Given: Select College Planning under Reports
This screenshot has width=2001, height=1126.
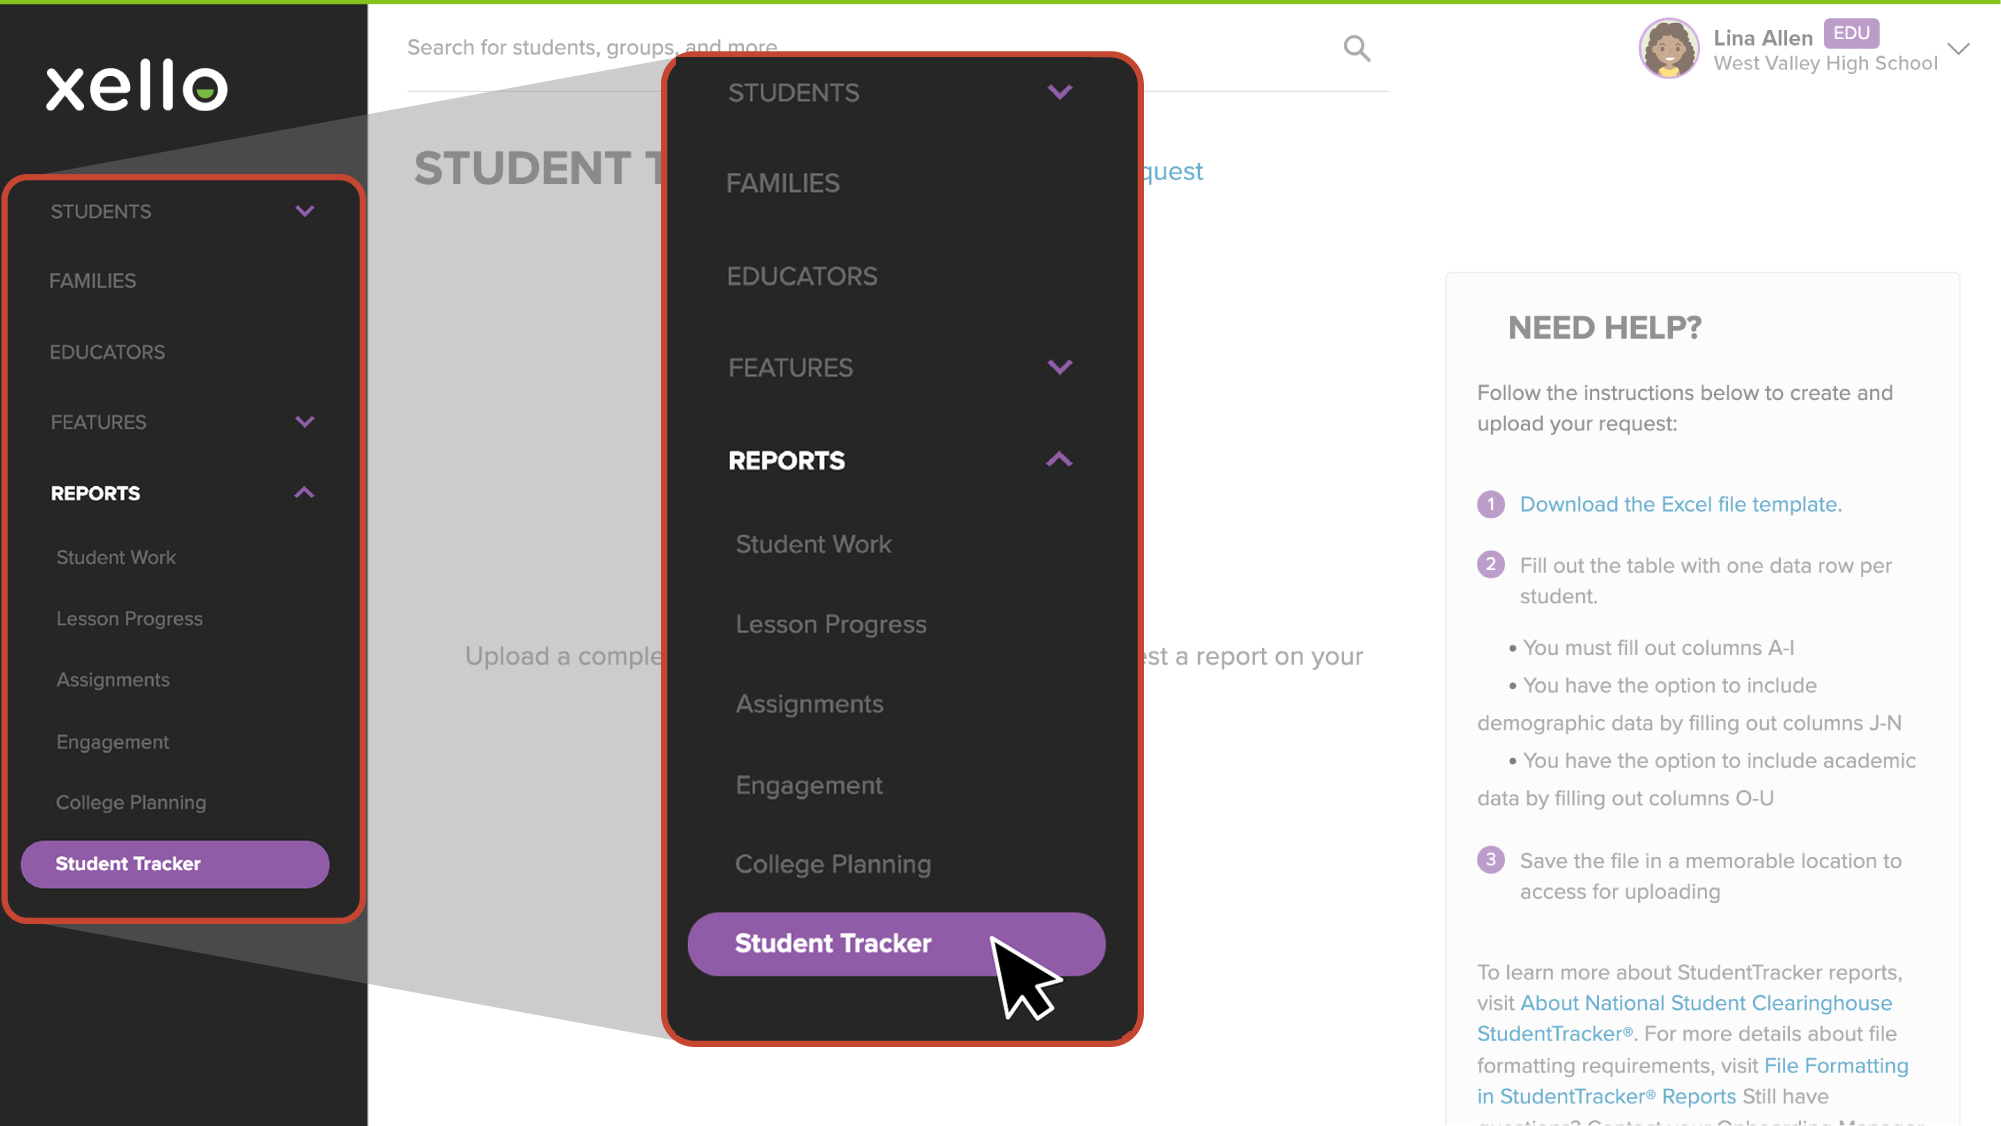Looking at the screenshot, I should pos(131,801).
